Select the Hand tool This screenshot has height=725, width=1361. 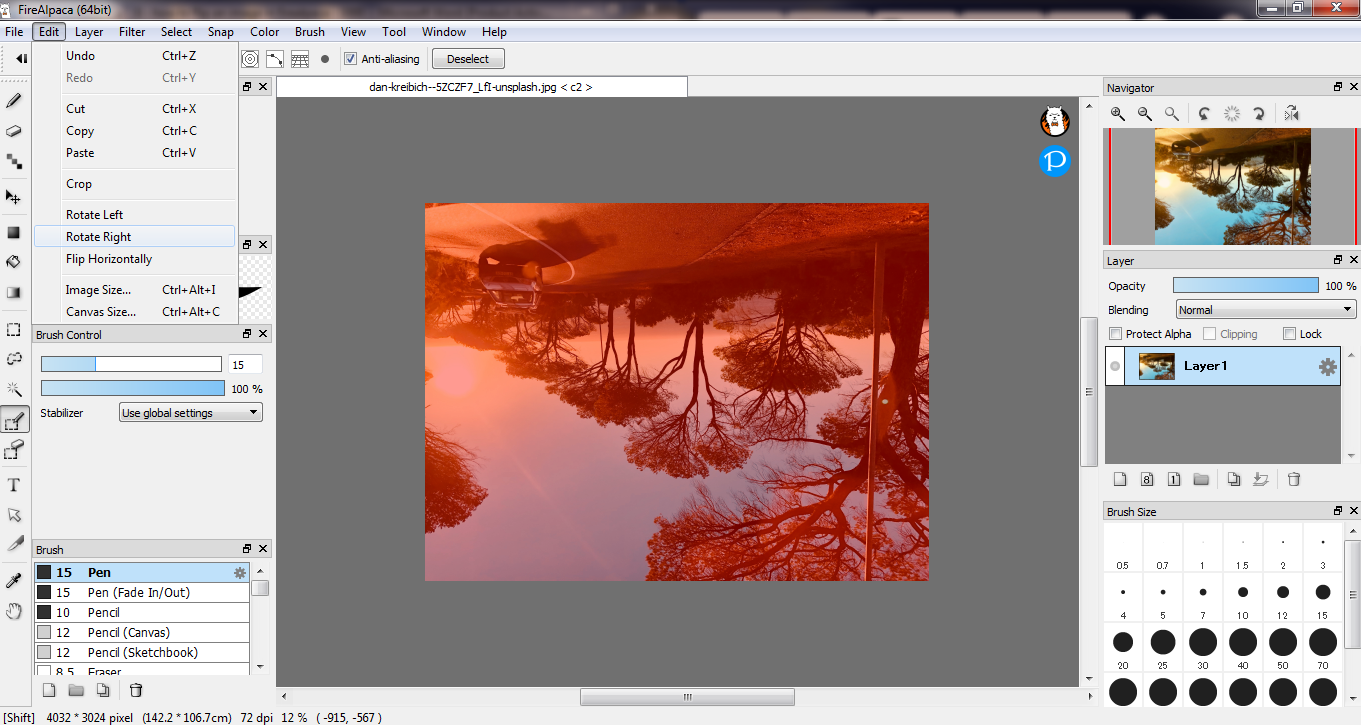(x=14, y=611)
